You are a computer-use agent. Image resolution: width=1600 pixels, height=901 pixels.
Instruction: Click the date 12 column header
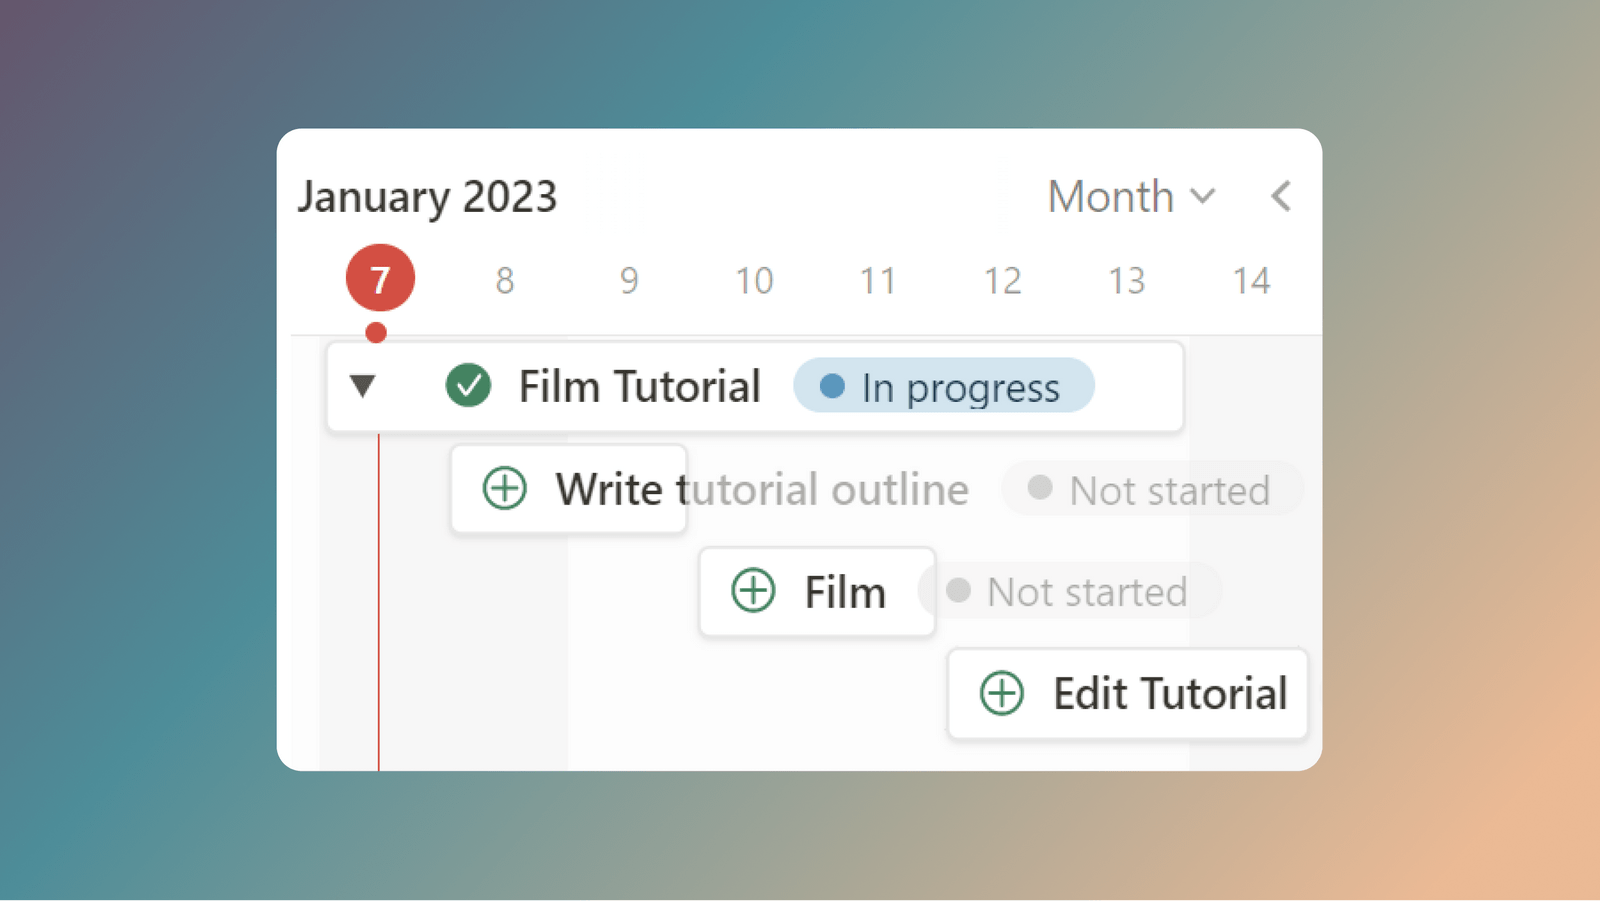(1002, 281)
